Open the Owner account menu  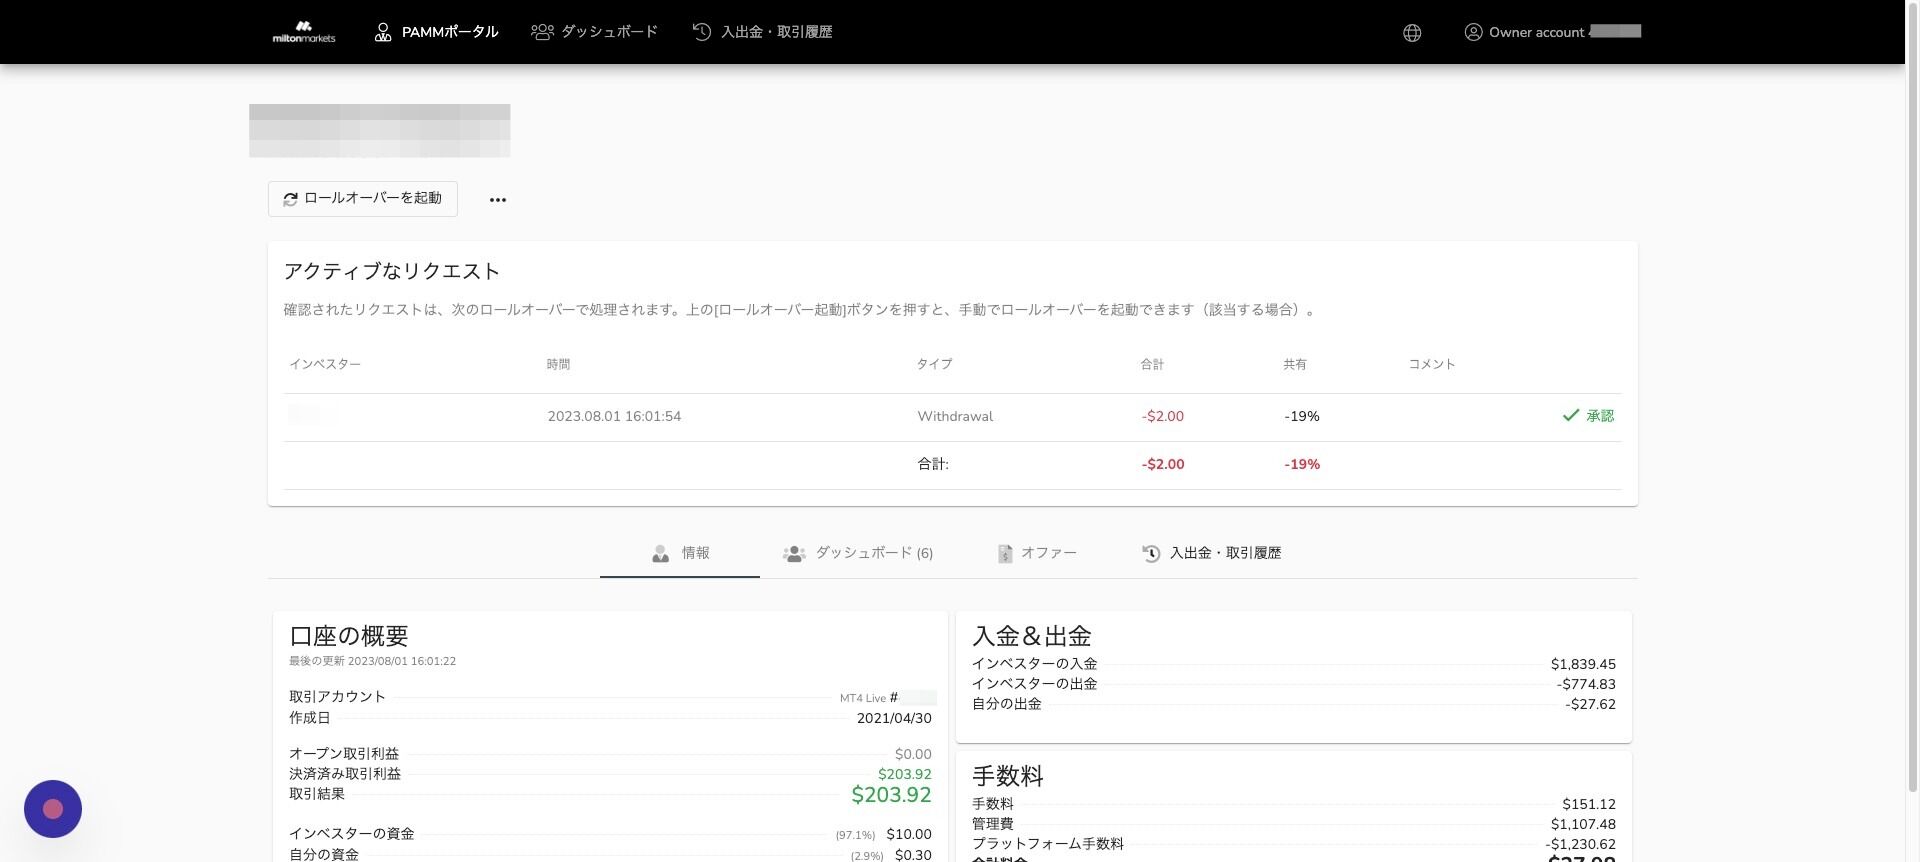[1552, 32]
